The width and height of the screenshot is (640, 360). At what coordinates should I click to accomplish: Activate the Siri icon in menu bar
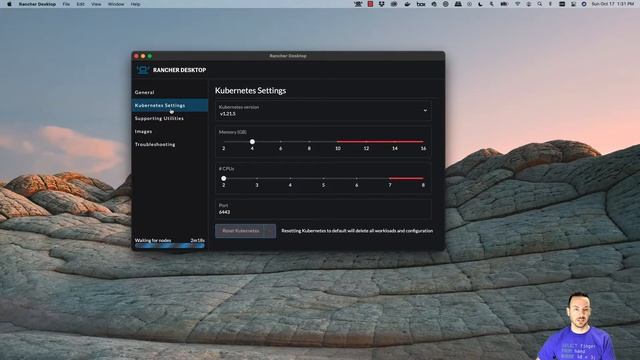pyautogui.click(x=584, y=4)
